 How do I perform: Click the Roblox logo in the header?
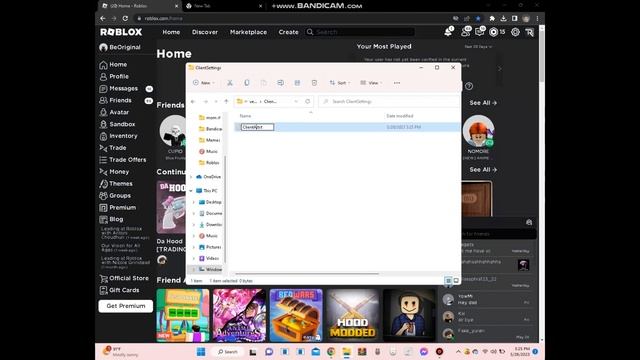(x=121, y=32)
